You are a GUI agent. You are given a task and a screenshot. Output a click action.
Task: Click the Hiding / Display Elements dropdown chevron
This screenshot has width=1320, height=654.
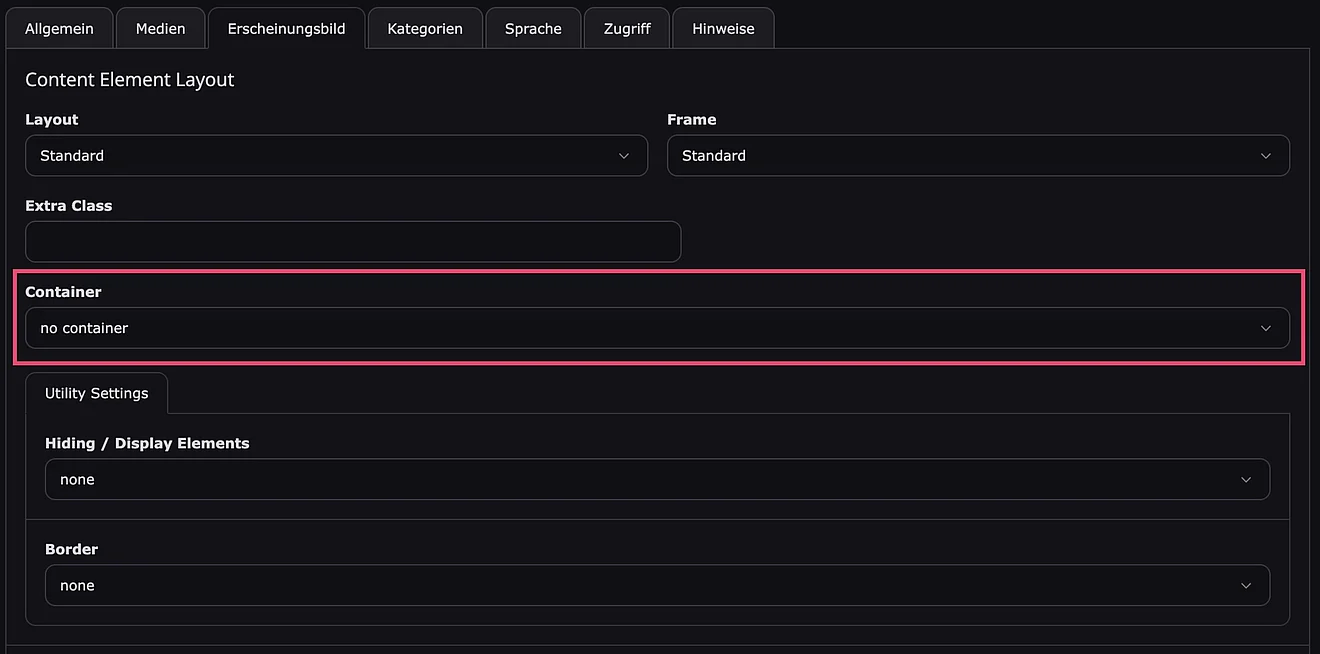tap(1245, 480)
